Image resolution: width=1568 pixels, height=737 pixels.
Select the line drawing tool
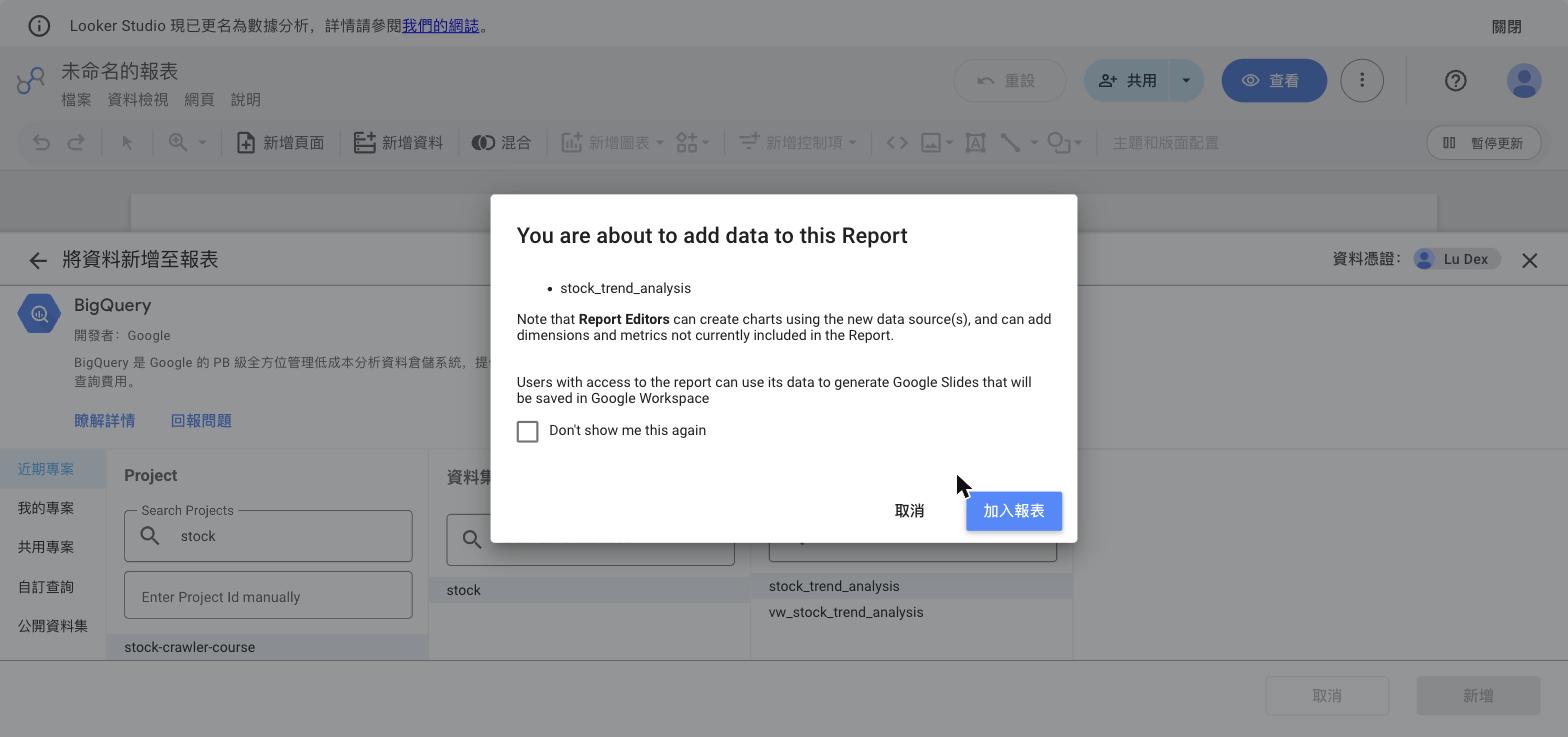[1010, 143]
